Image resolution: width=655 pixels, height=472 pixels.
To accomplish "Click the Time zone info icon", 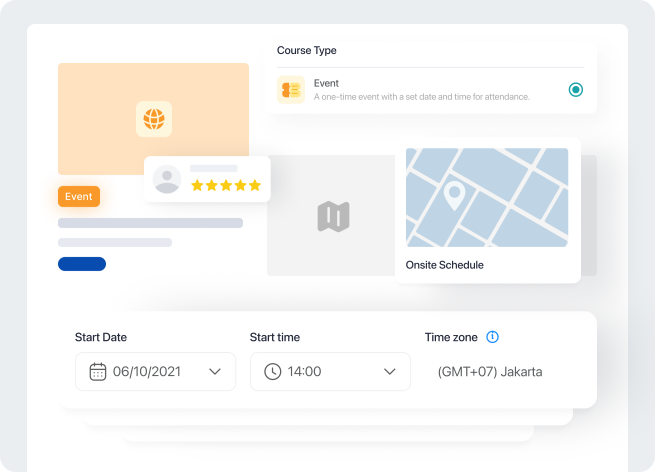I will 492,337.
